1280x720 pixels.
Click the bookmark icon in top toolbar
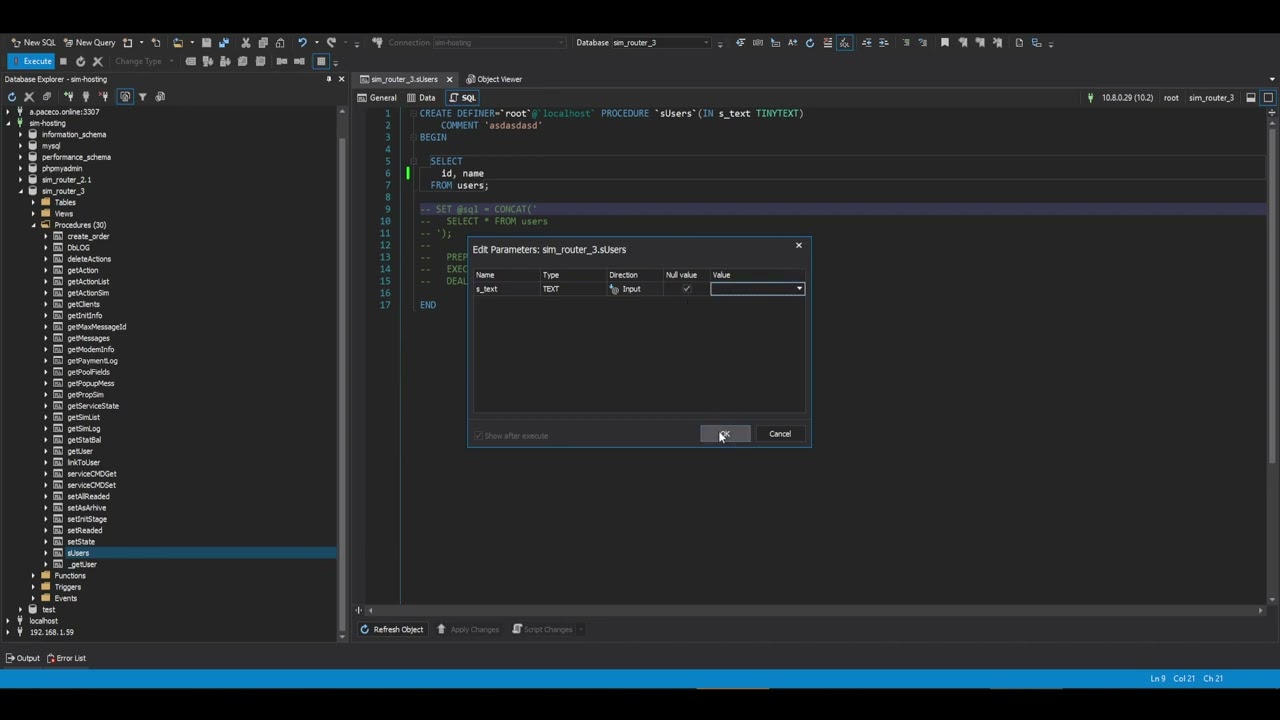(944, 43)
